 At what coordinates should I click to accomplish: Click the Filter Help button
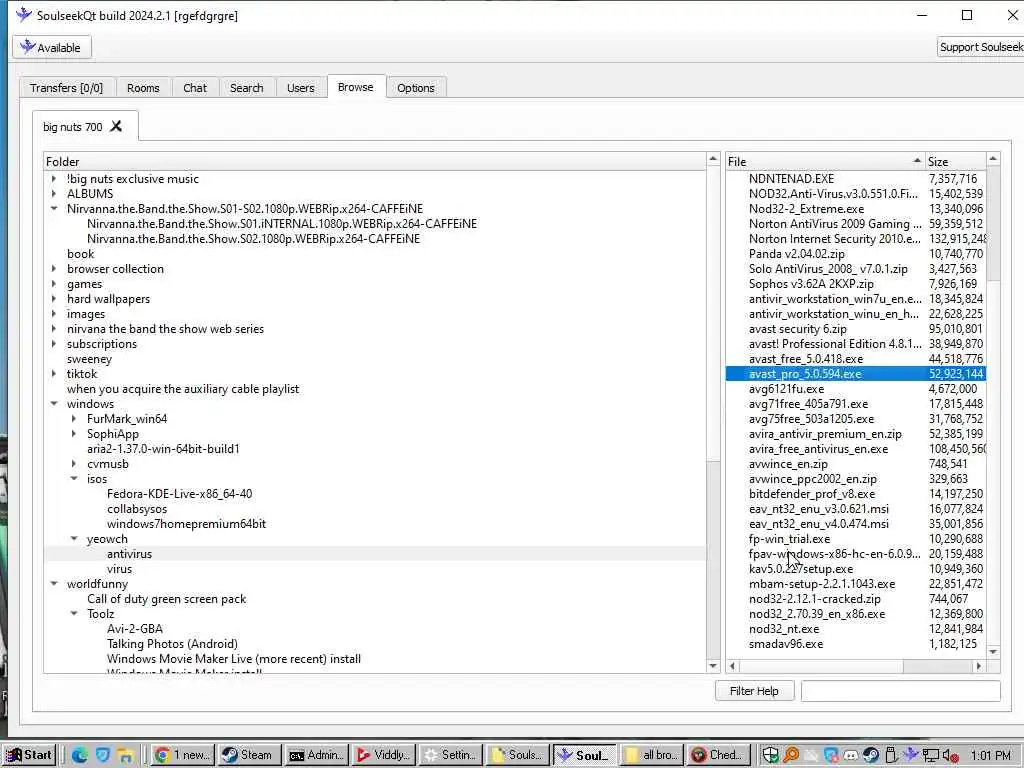754,690
